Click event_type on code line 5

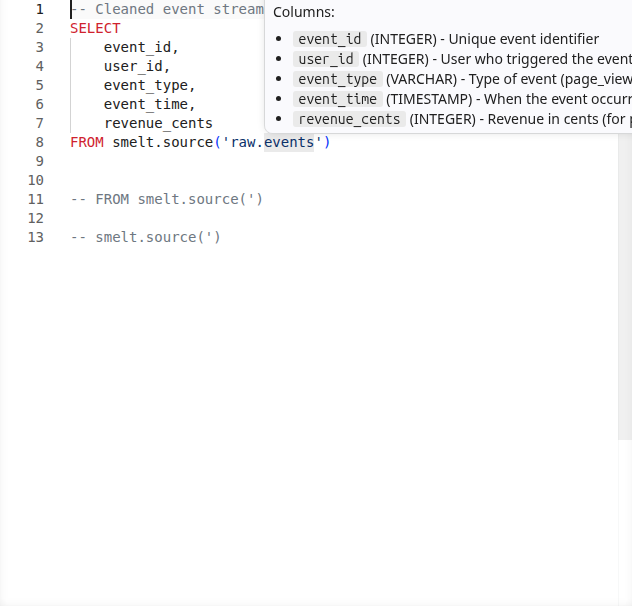pos(146,85)
